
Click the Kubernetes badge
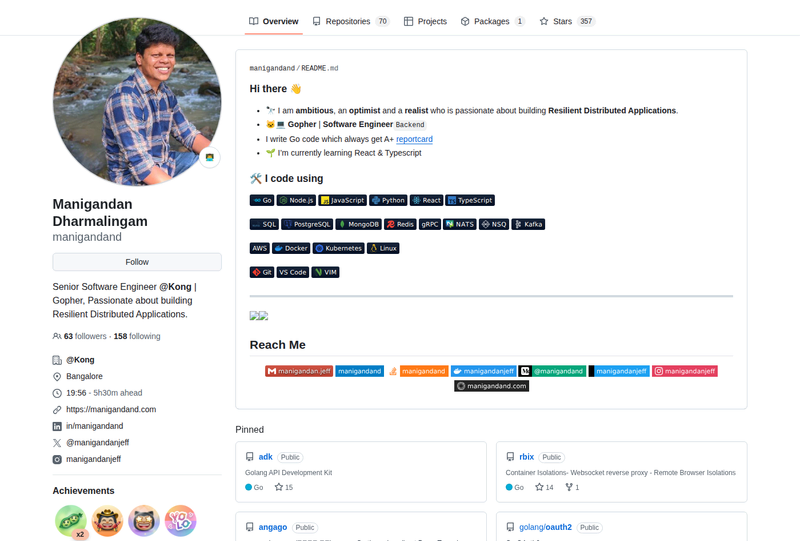(338, 248)
